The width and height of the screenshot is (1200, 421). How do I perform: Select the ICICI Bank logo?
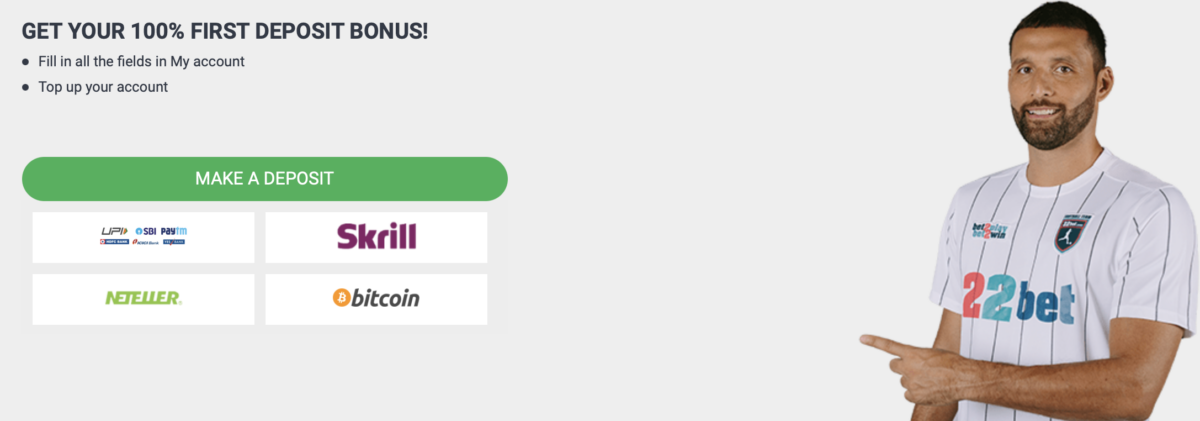[146, 242]
